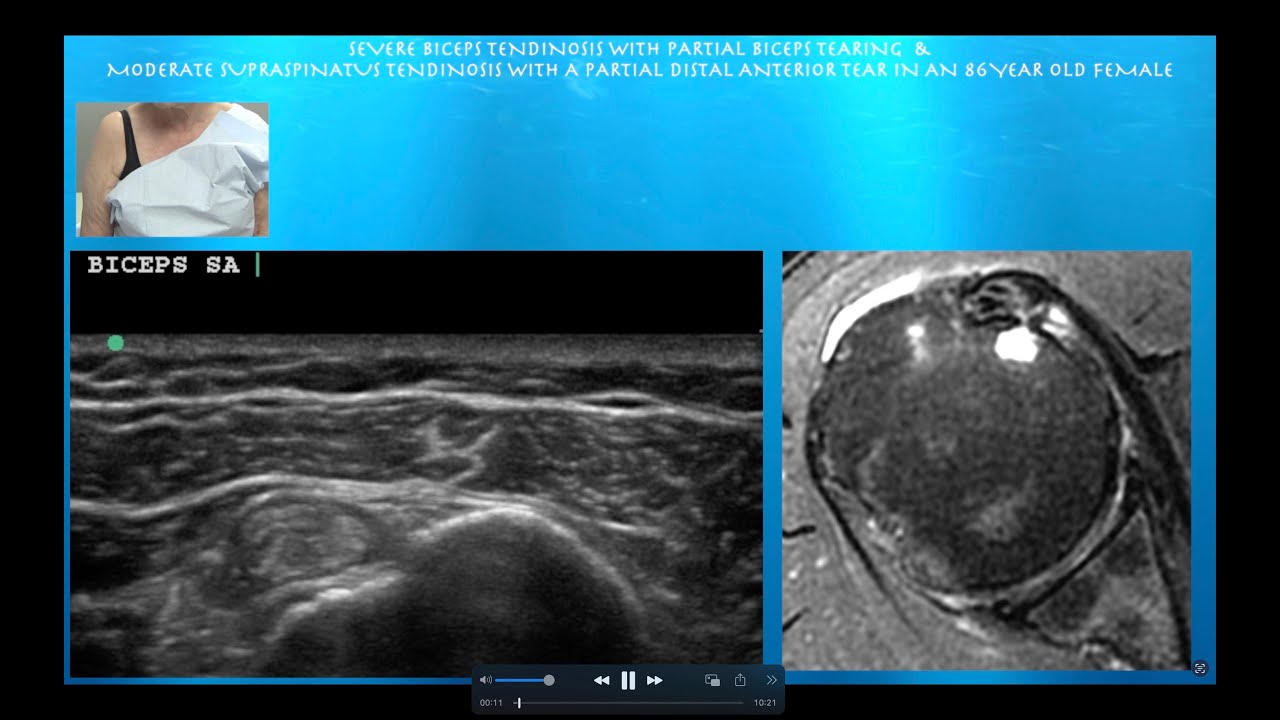1280x720 pixels.
Task: Click the patient photo thumbnail
Action: coord(172,169)
